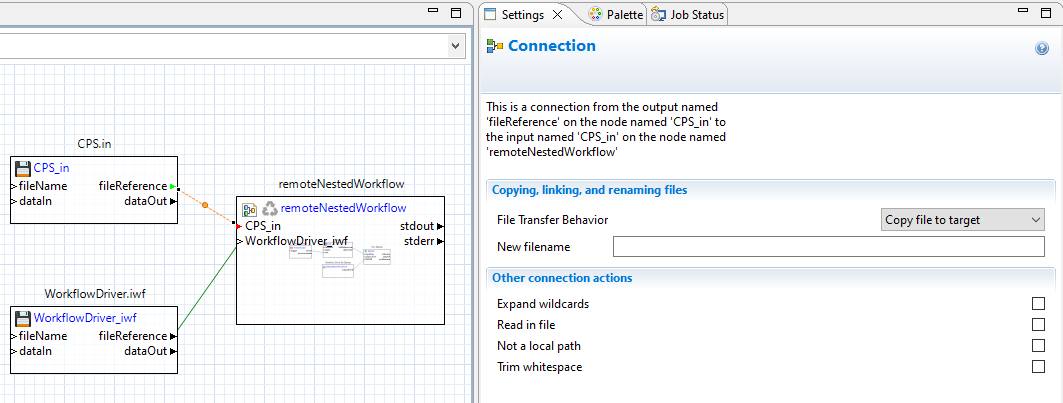This screenshot has width=1063, height=403.
Task: Click the CPS_in node floppy disk icon
Action: pyautogui.click(x=22, y=169)
